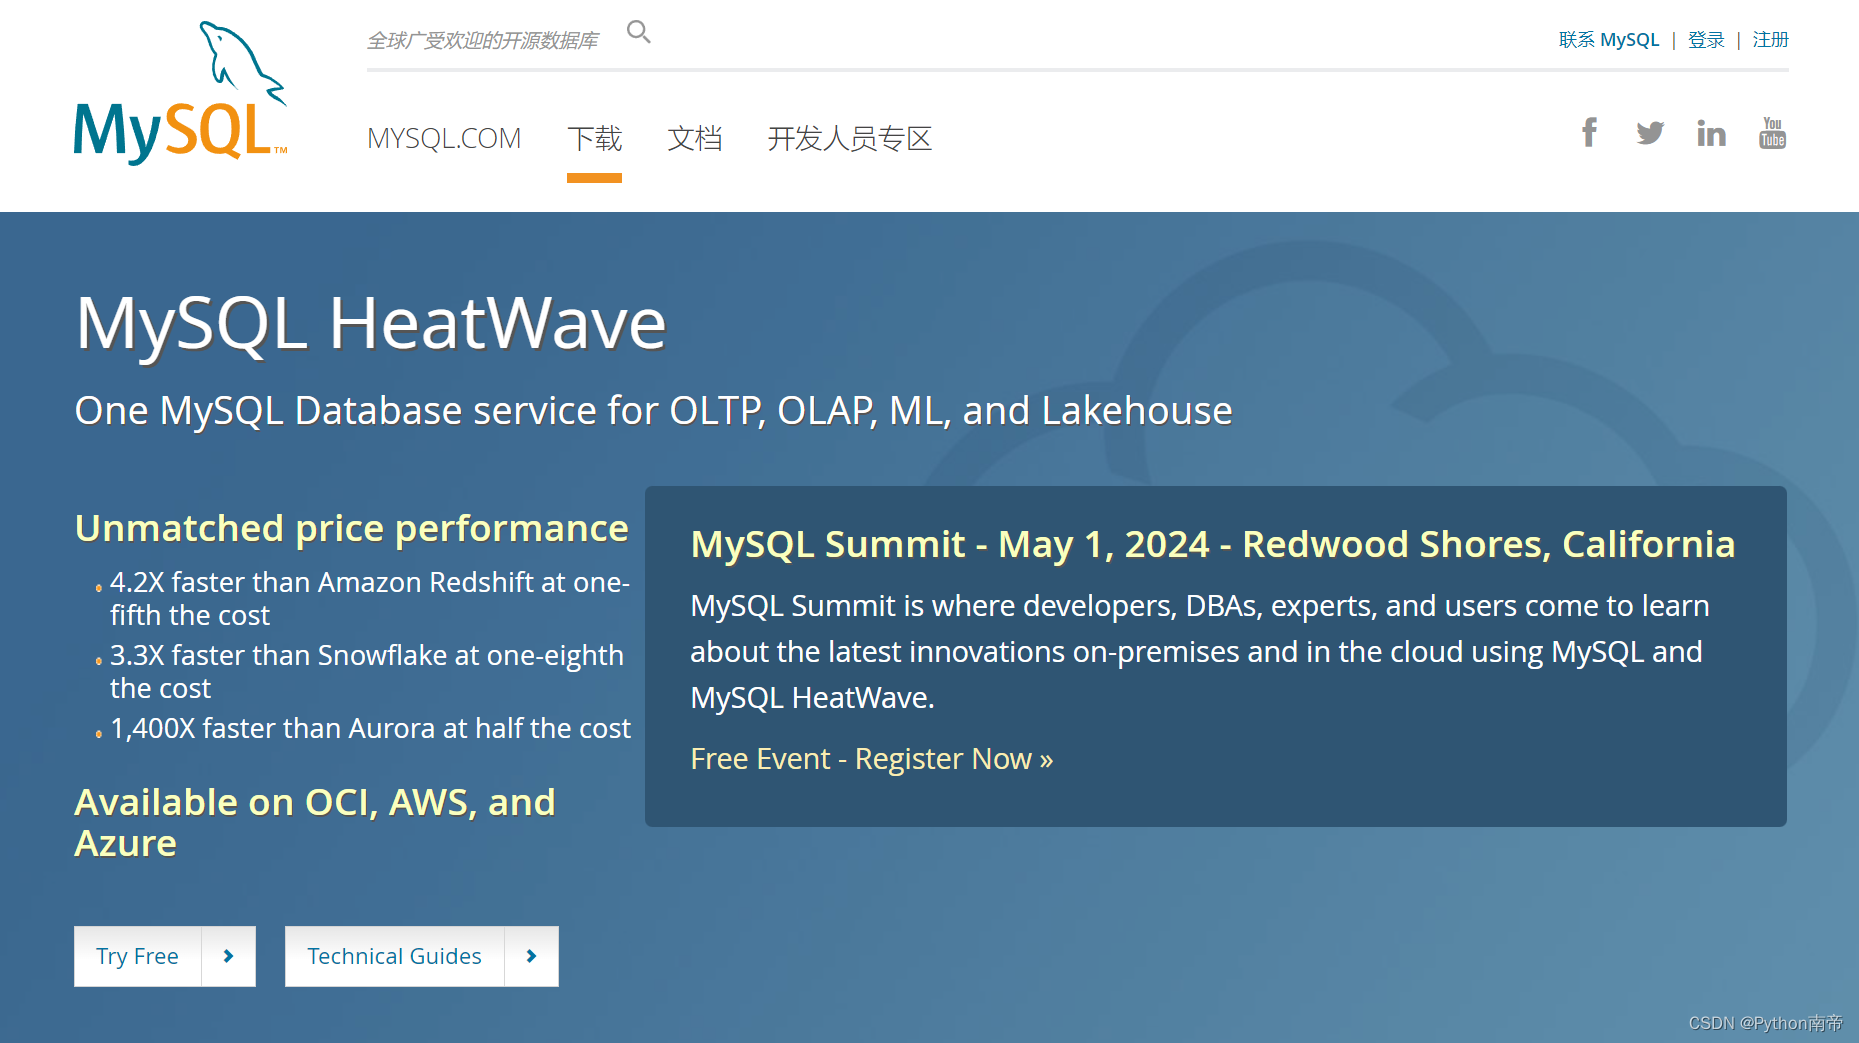
Task: Click the MySQL dolphin logo
Action: point(180,93)
